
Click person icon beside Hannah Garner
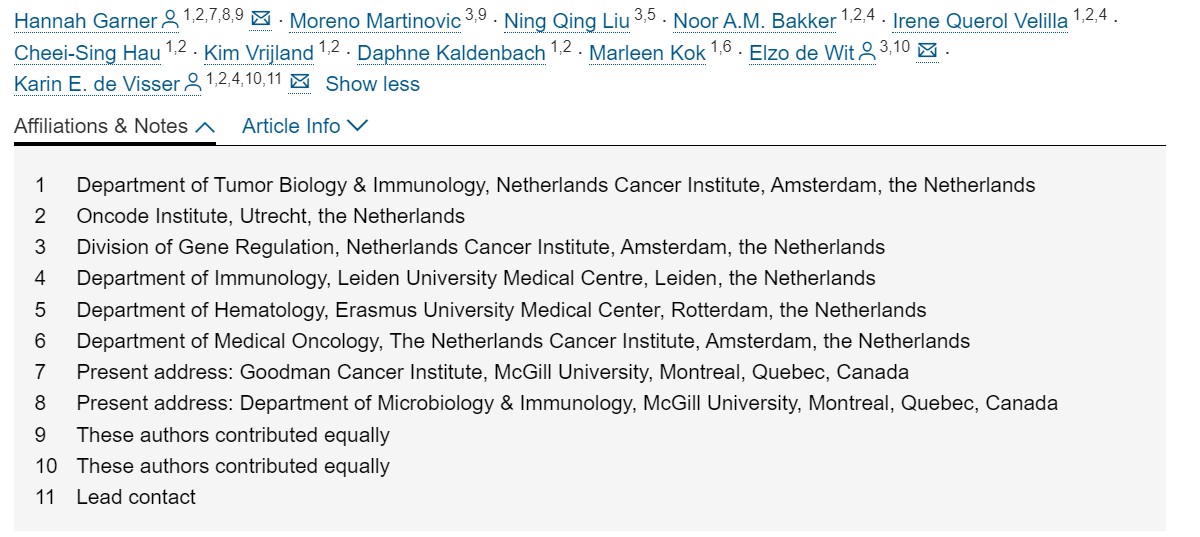click(x=170, y=20)
